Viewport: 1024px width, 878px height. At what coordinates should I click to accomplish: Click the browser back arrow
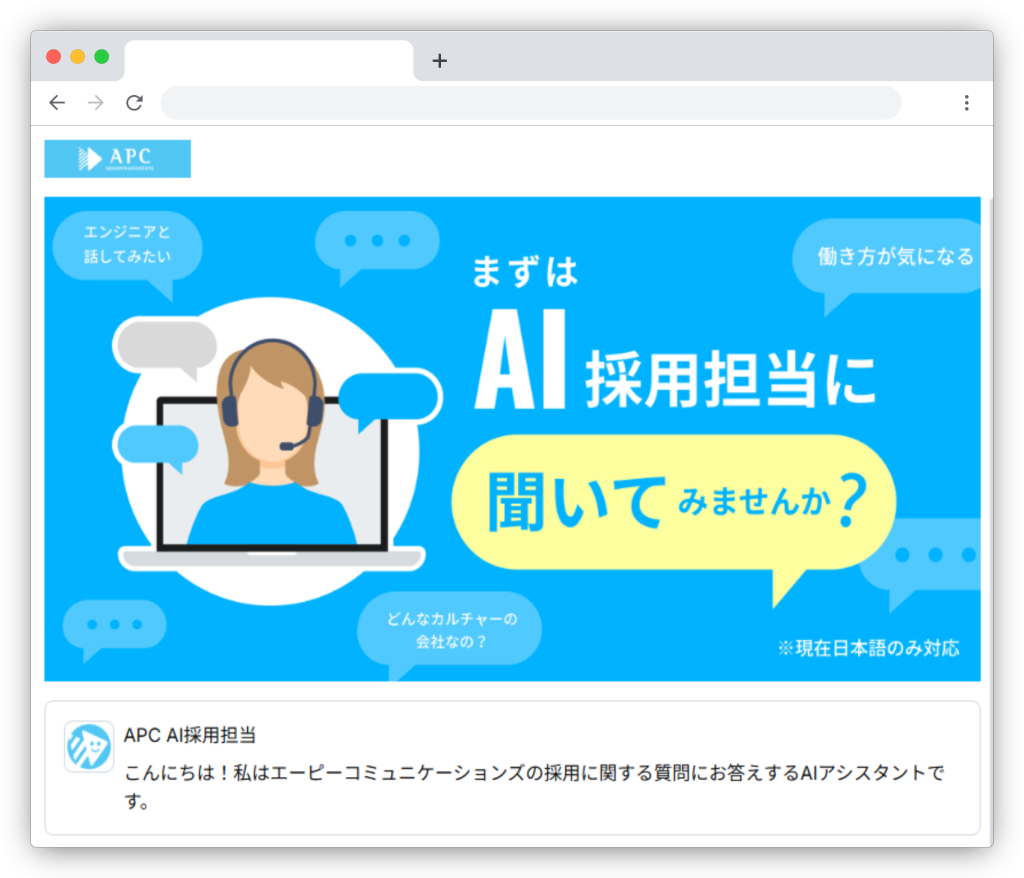point(57,103)
